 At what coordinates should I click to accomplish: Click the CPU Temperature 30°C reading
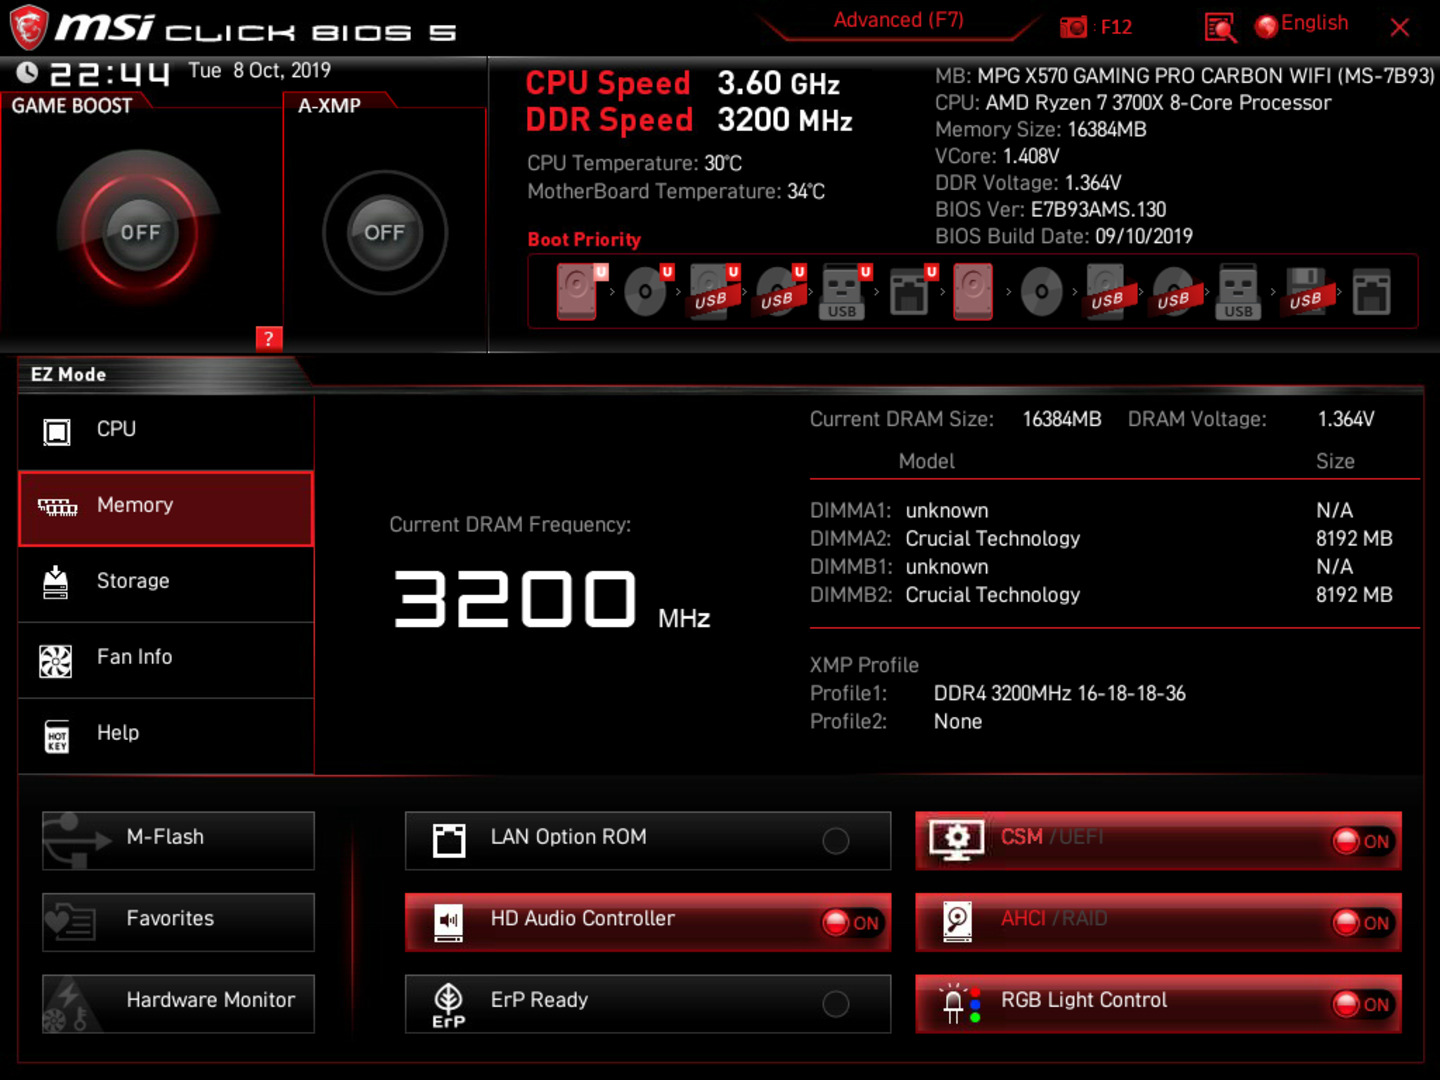pos(635,163)
